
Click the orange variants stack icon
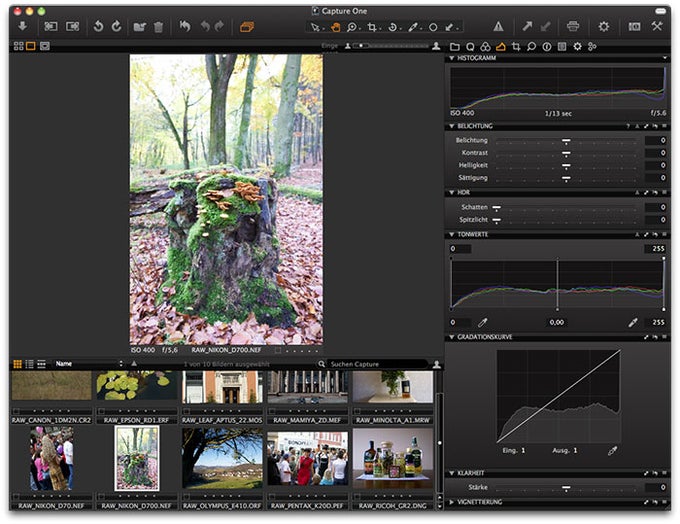click(247, 27)
